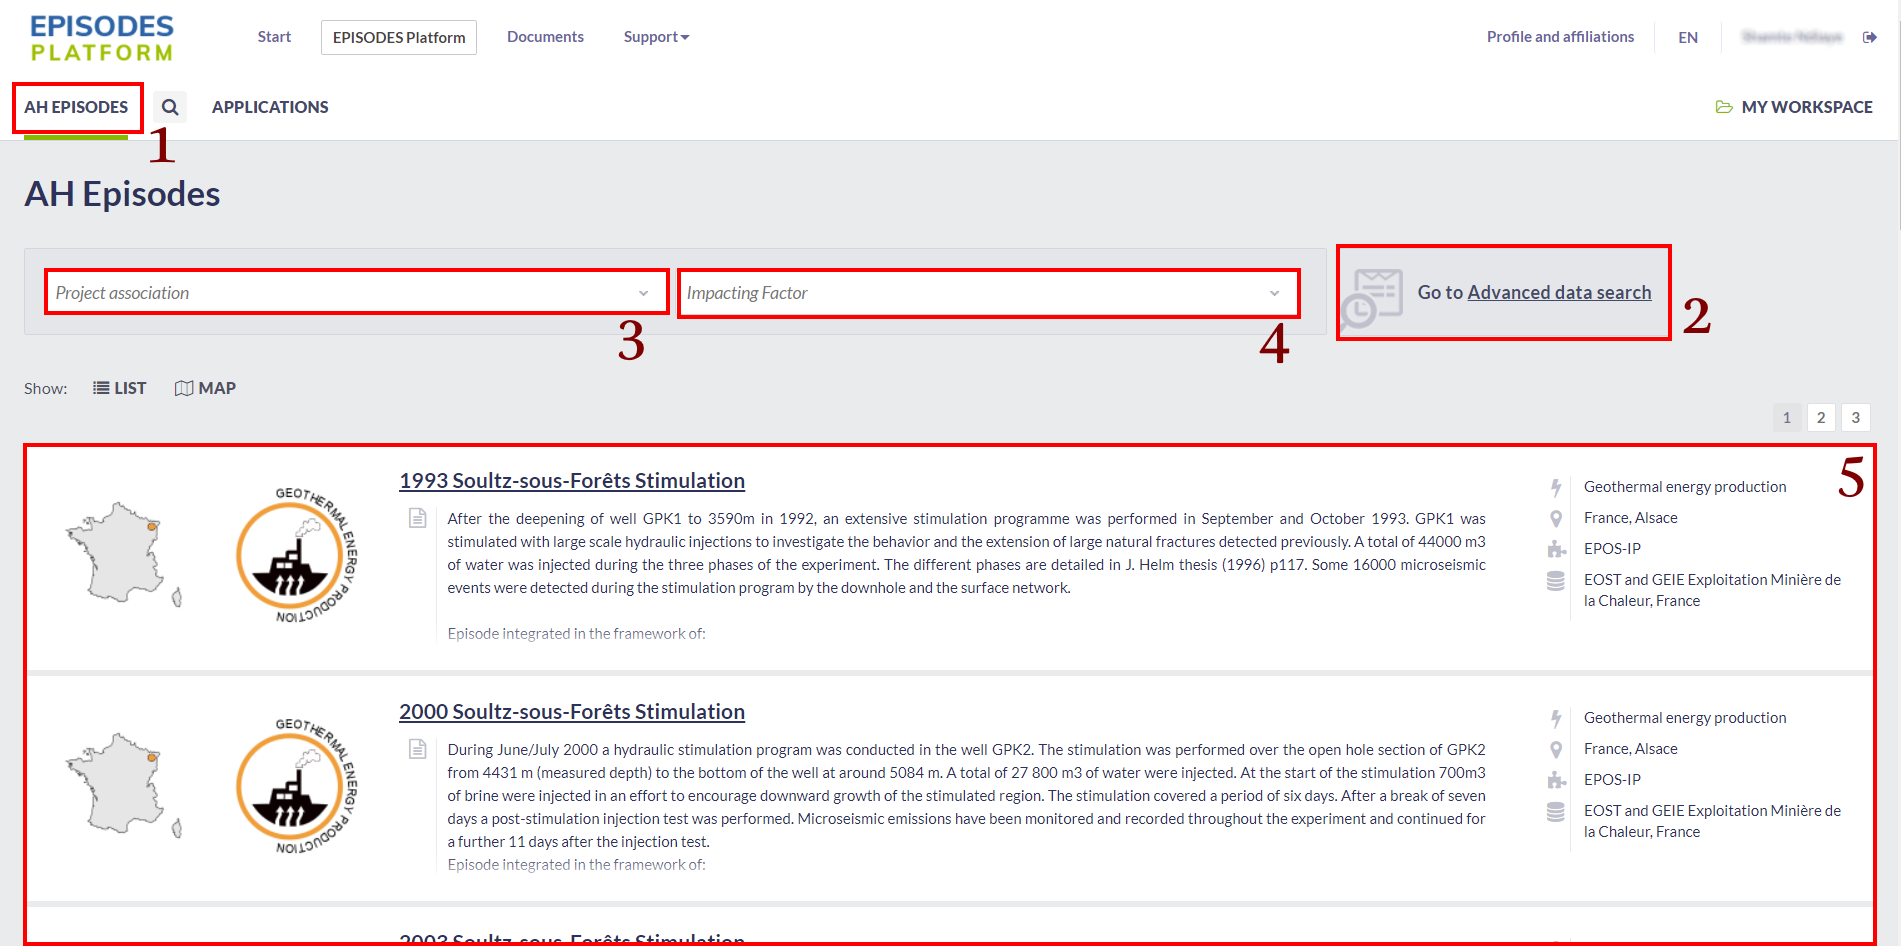Viewport: 1901px width, 946px height.
Task: Open the APPLICATIONS tab
Action: click(x=270, y=107)
